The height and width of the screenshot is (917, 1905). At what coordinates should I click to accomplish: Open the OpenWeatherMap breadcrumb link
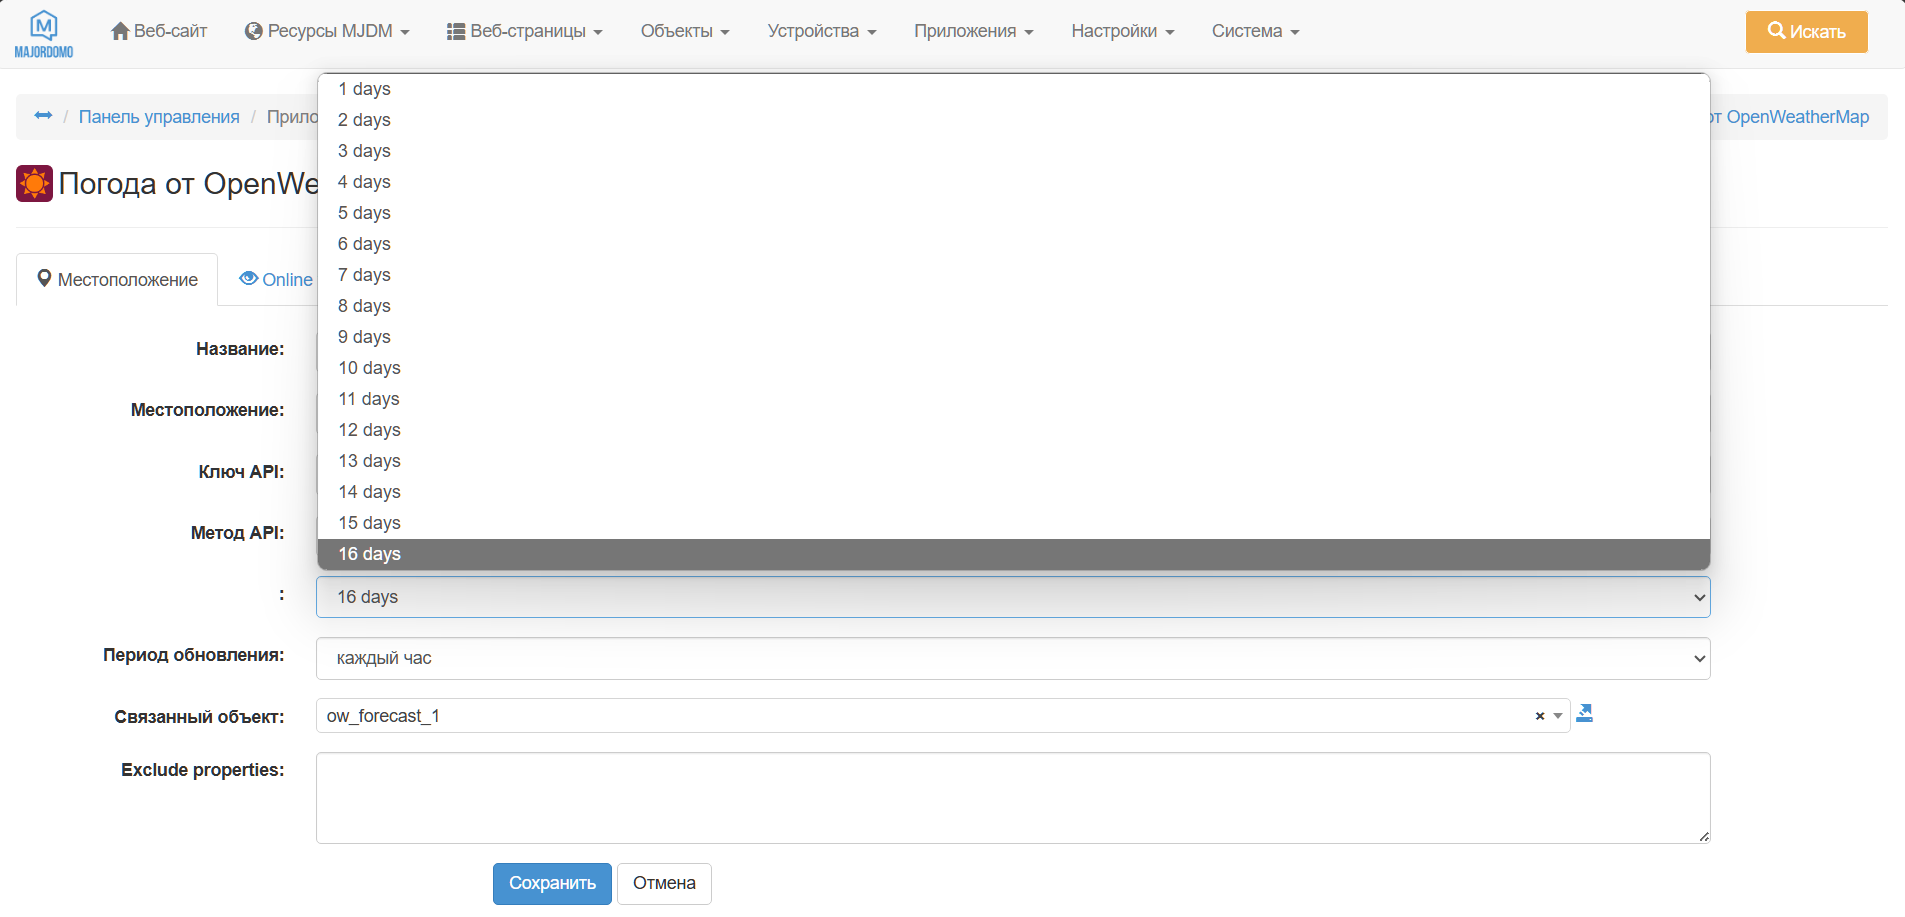tap(1790, 117)
